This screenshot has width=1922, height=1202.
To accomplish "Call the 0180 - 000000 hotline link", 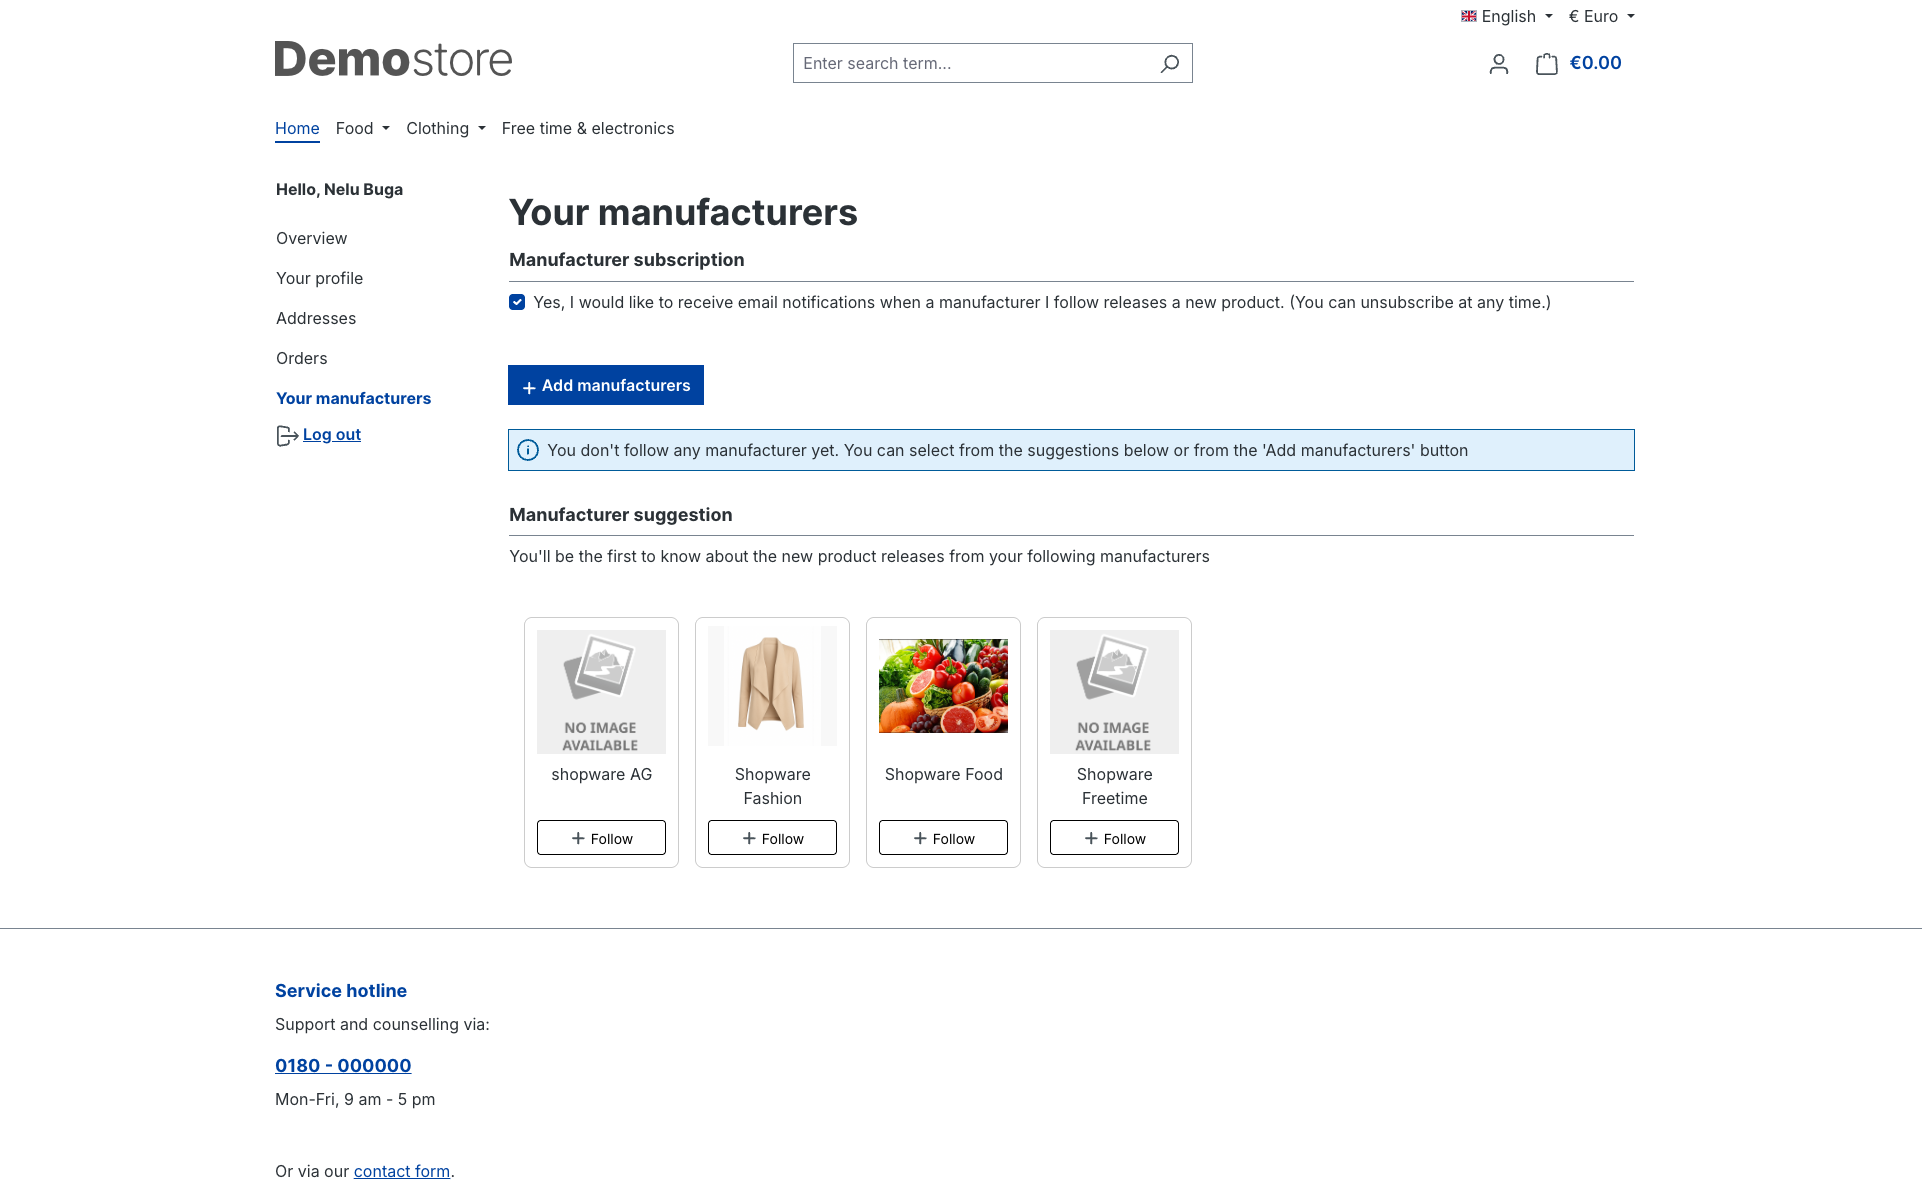I will click(x=343, y=1065).
